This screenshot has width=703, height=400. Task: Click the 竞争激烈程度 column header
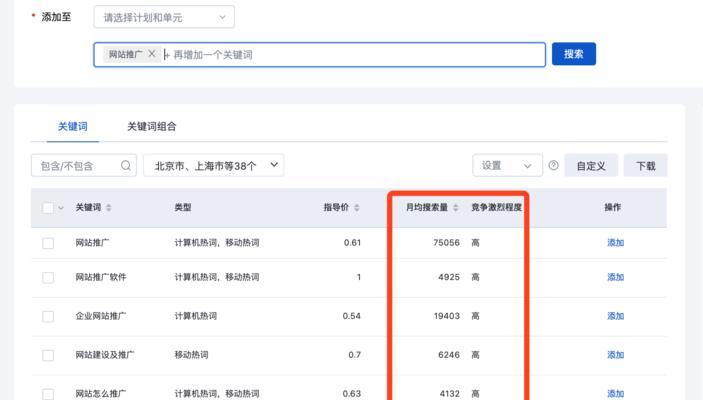coord(496,207)
